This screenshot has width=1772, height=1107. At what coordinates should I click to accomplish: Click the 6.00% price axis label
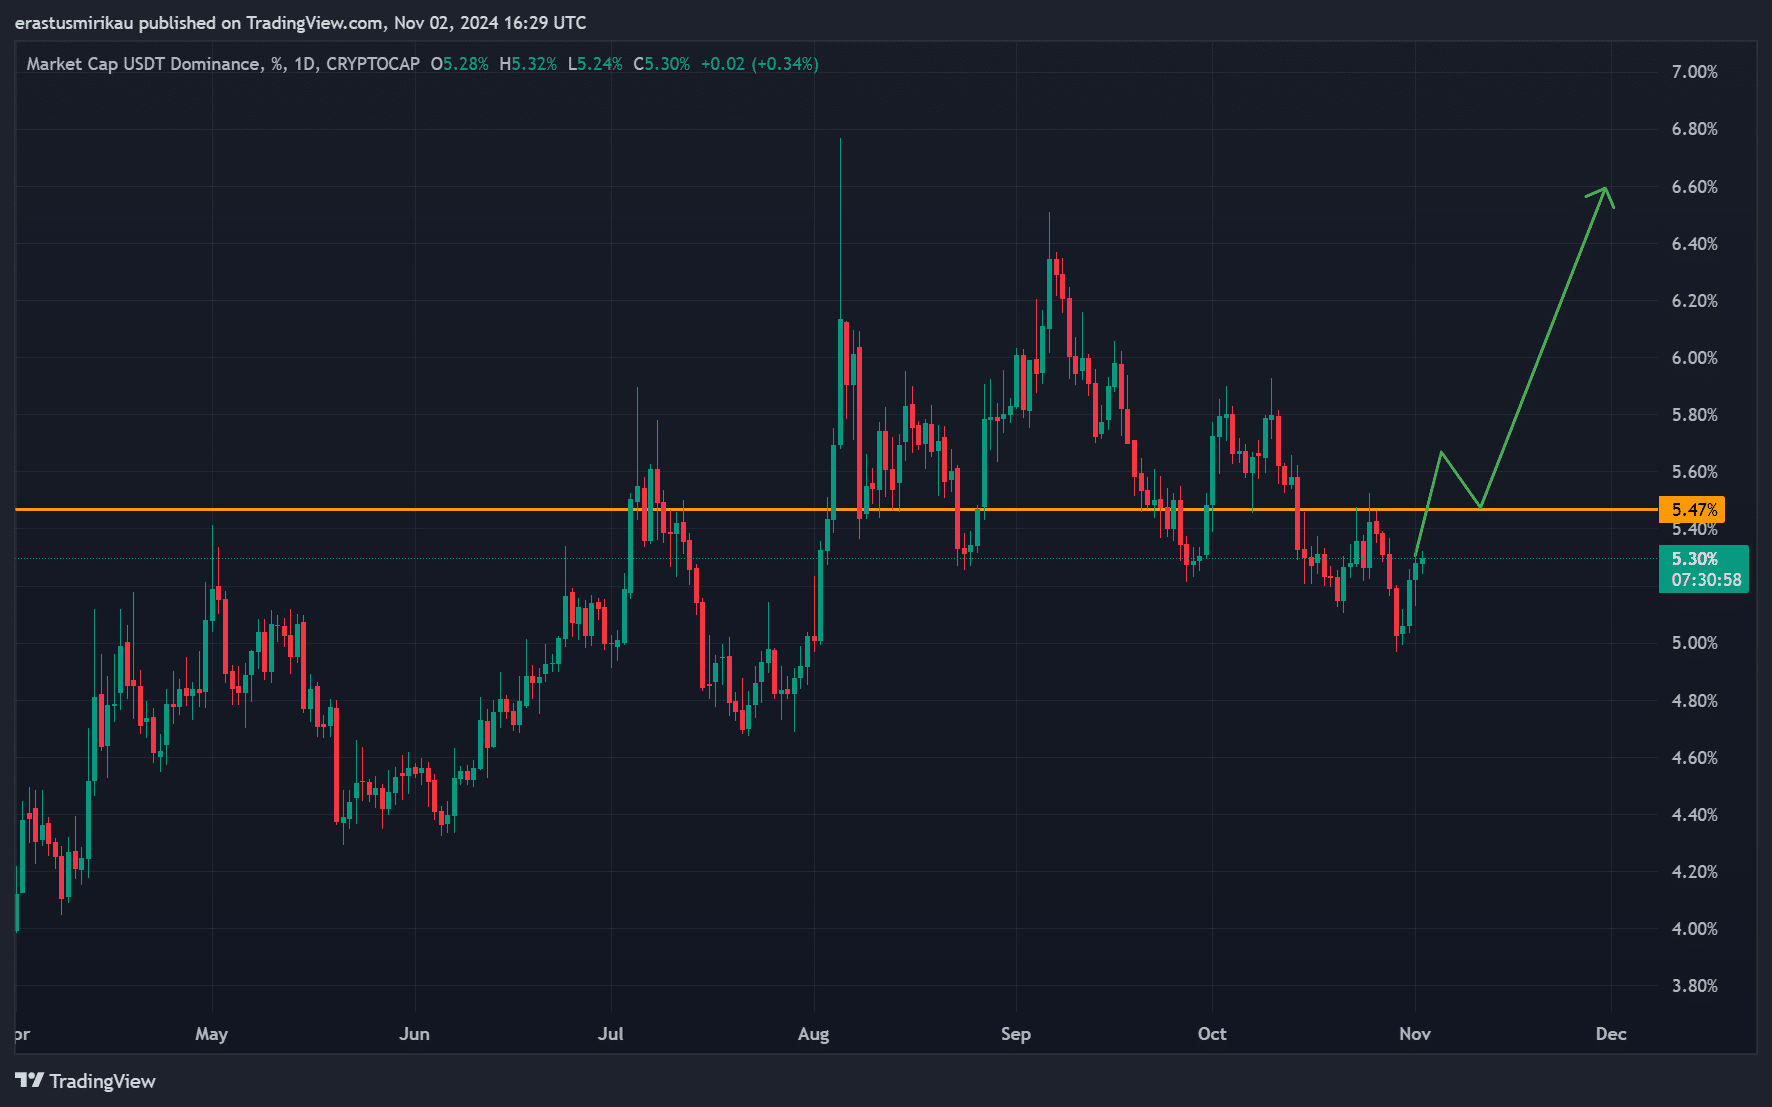tap(1694, 358)
